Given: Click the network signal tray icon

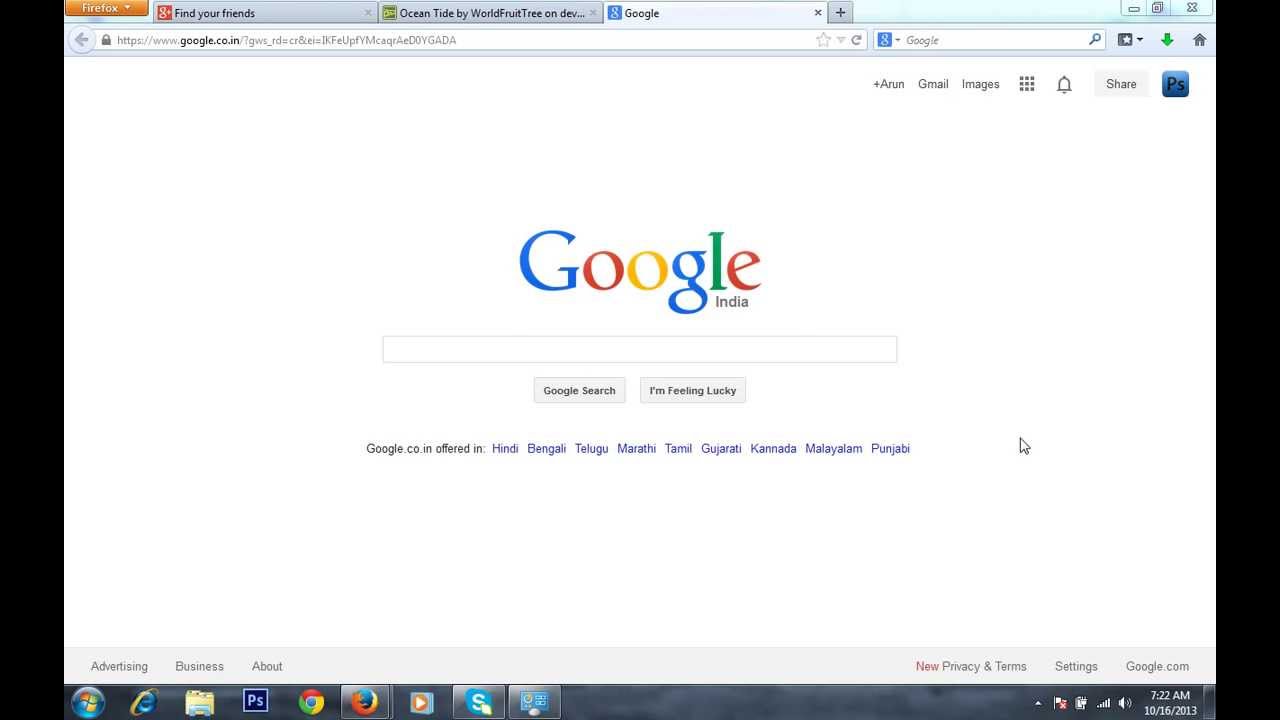Looking at the screenshot, I should coord(1103,703).
